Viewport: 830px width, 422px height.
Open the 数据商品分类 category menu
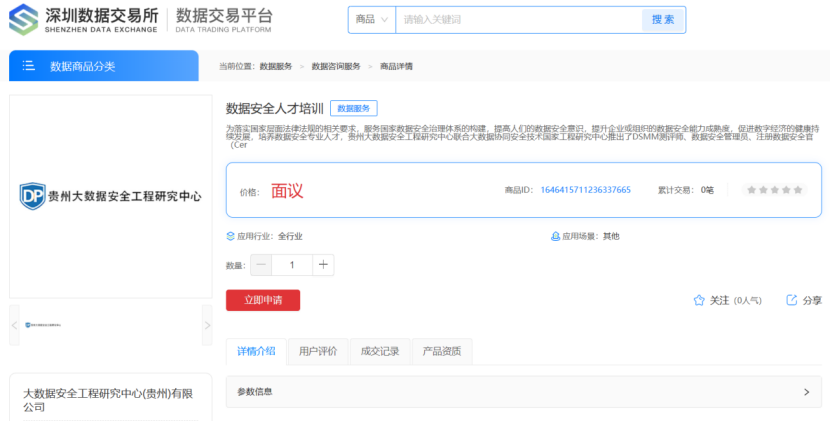tap(104, 66)
